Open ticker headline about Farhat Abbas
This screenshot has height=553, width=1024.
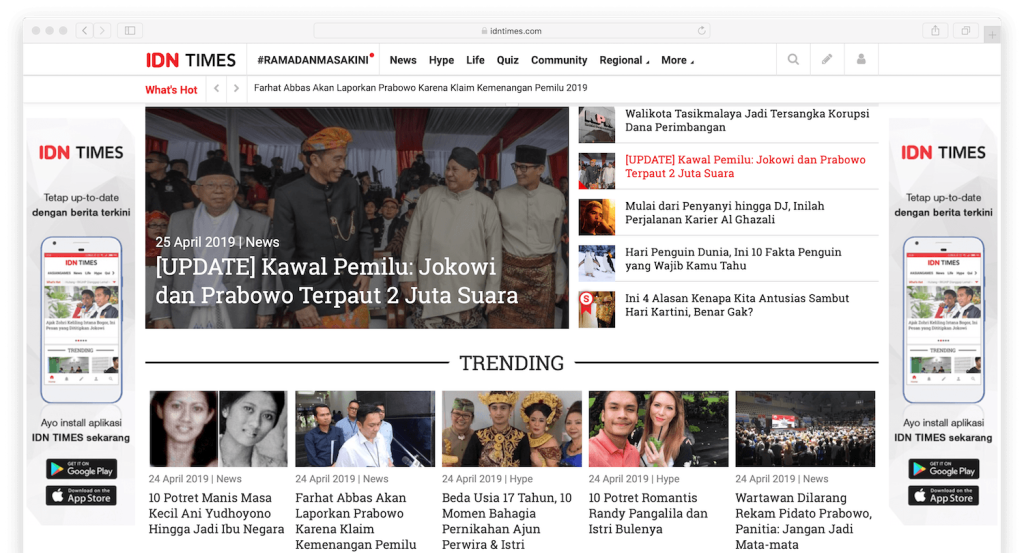pyautogui.click(x=421, y=87)
